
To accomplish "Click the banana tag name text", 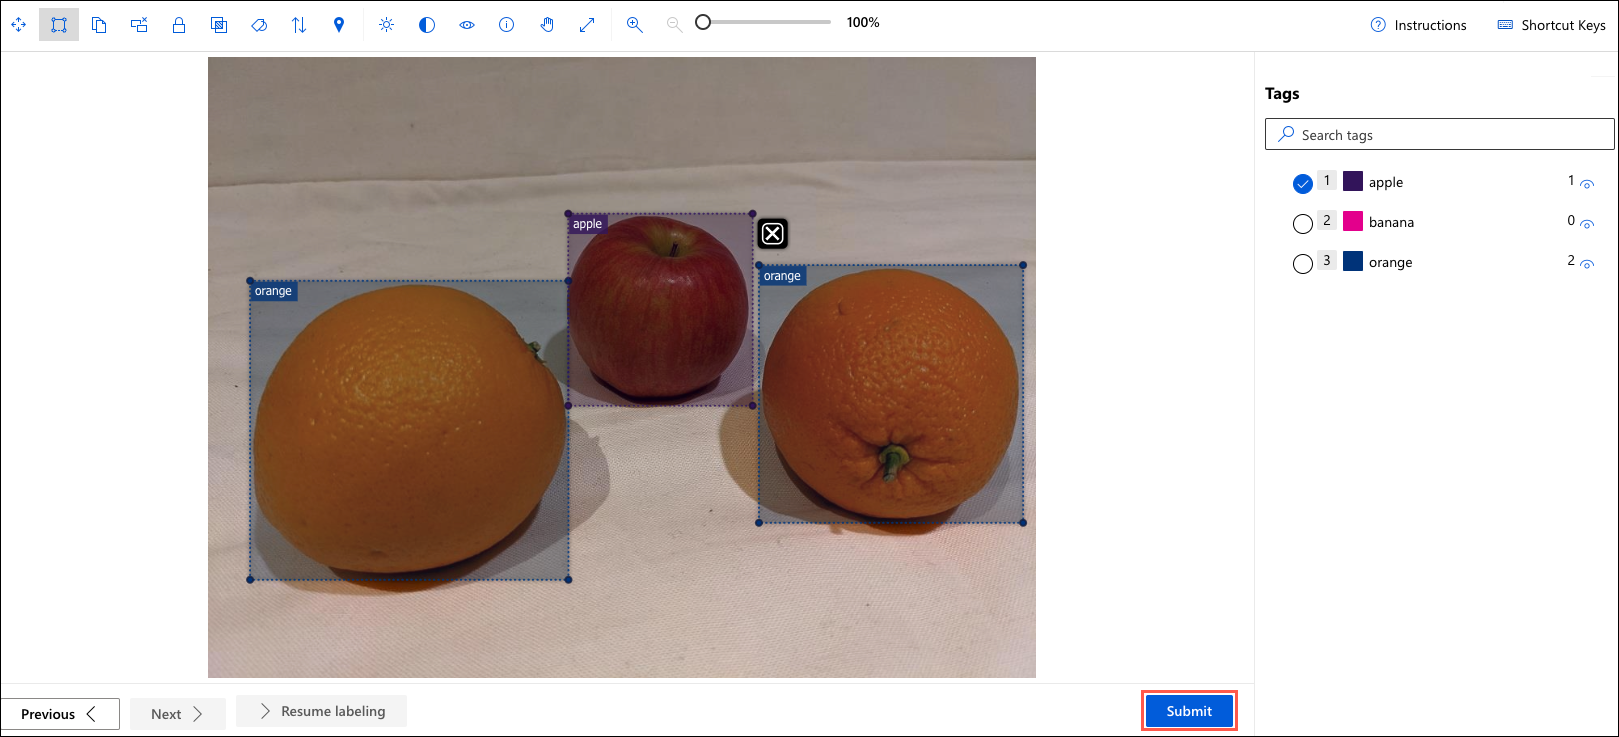I will (1391, 222).
